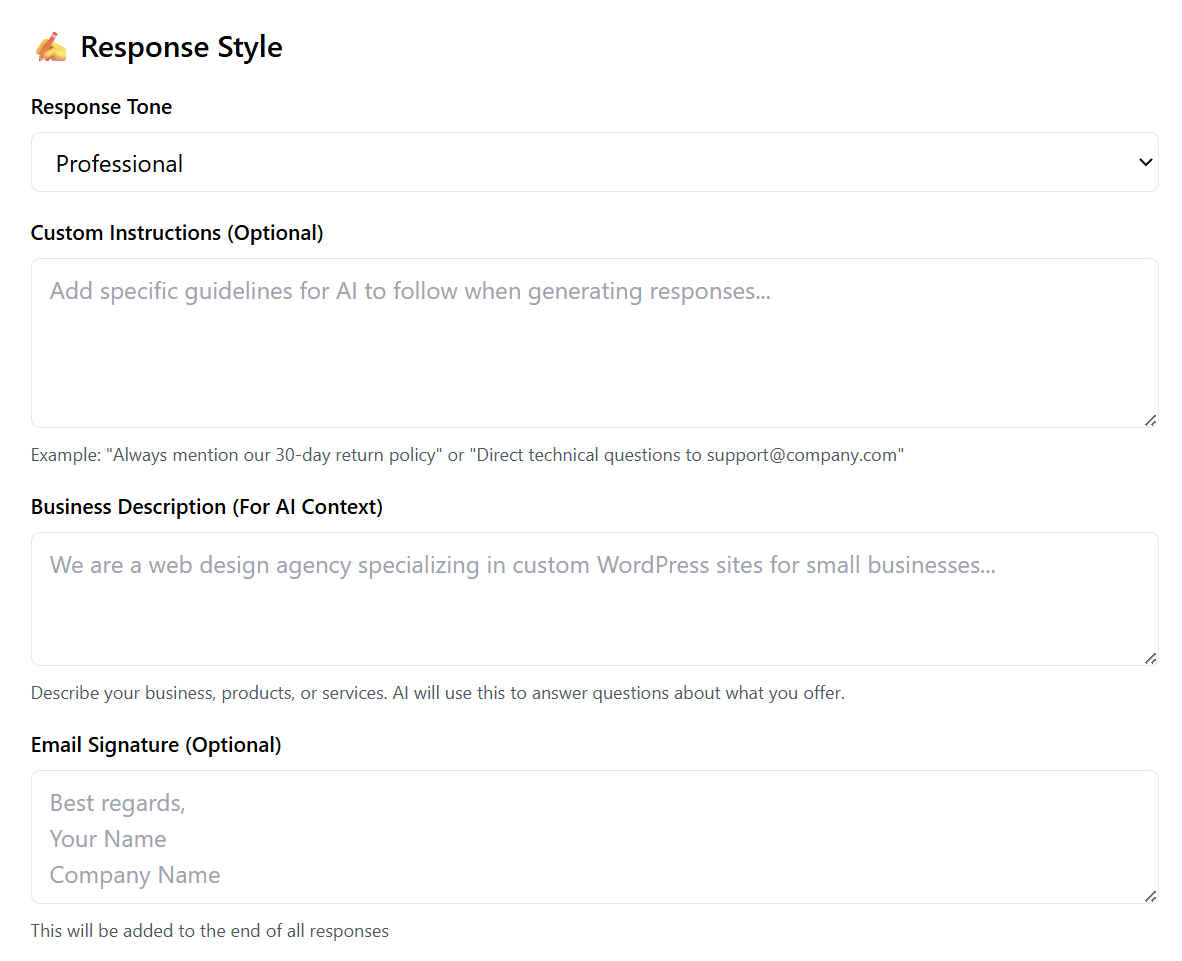Click the 'Add specific guidelines' placeholder text
This screenshot has height=961, width=1182.
410,291
